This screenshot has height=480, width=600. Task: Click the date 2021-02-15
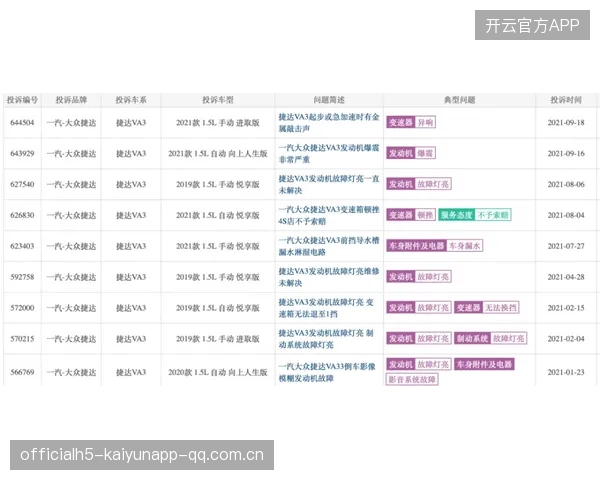coord(566,308)
